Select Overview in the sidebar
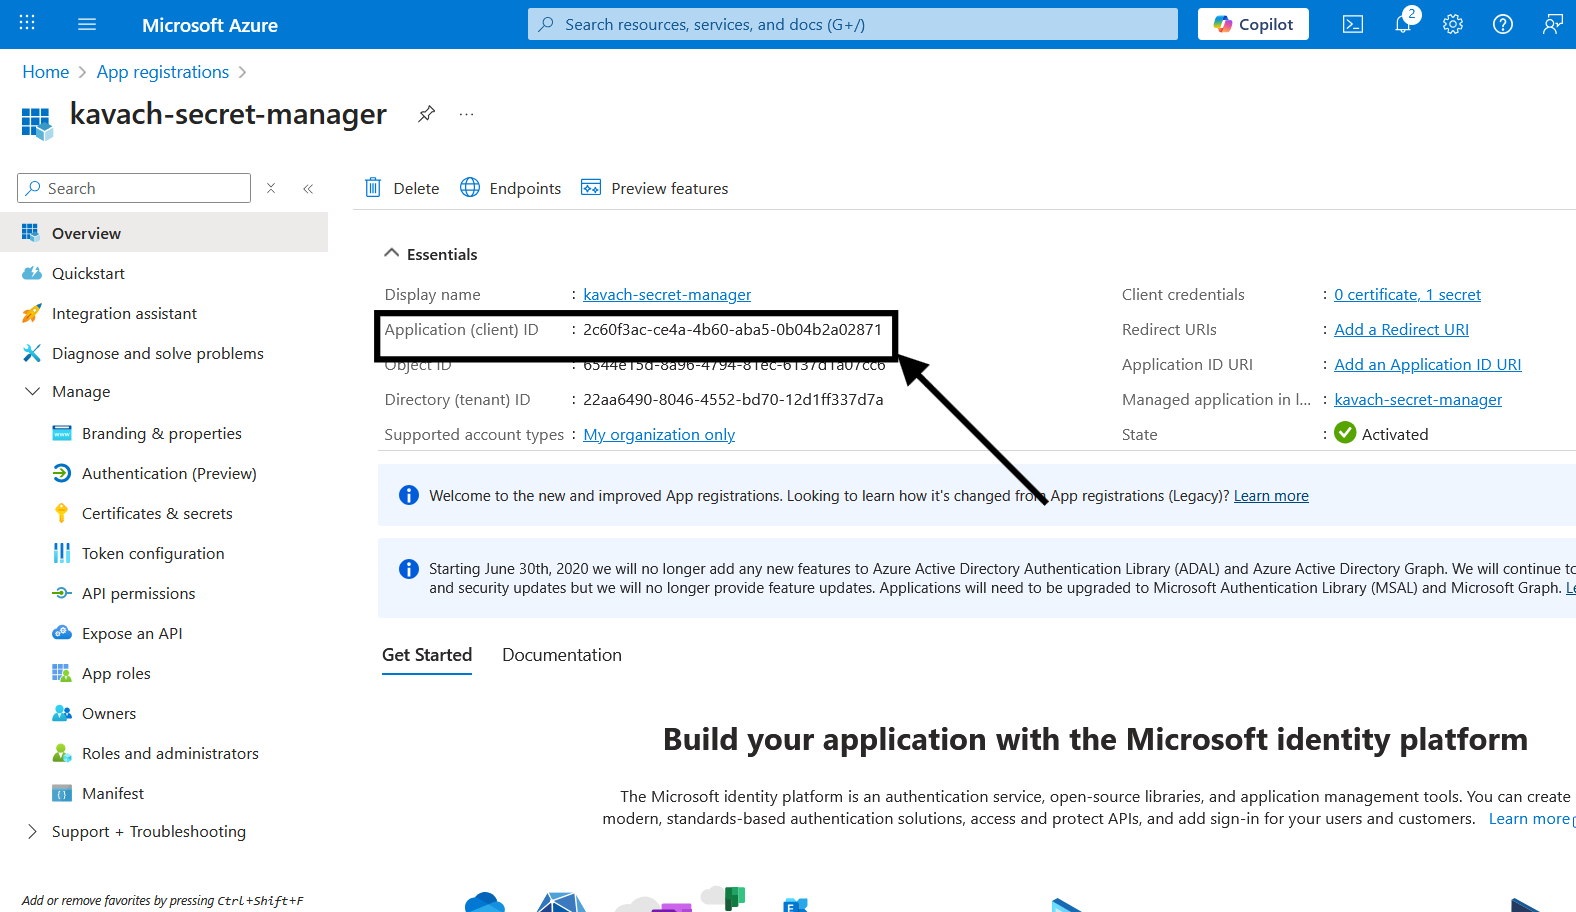This screenshot has width=1576, height=912. pyautogui.click(x=164, y=232)
